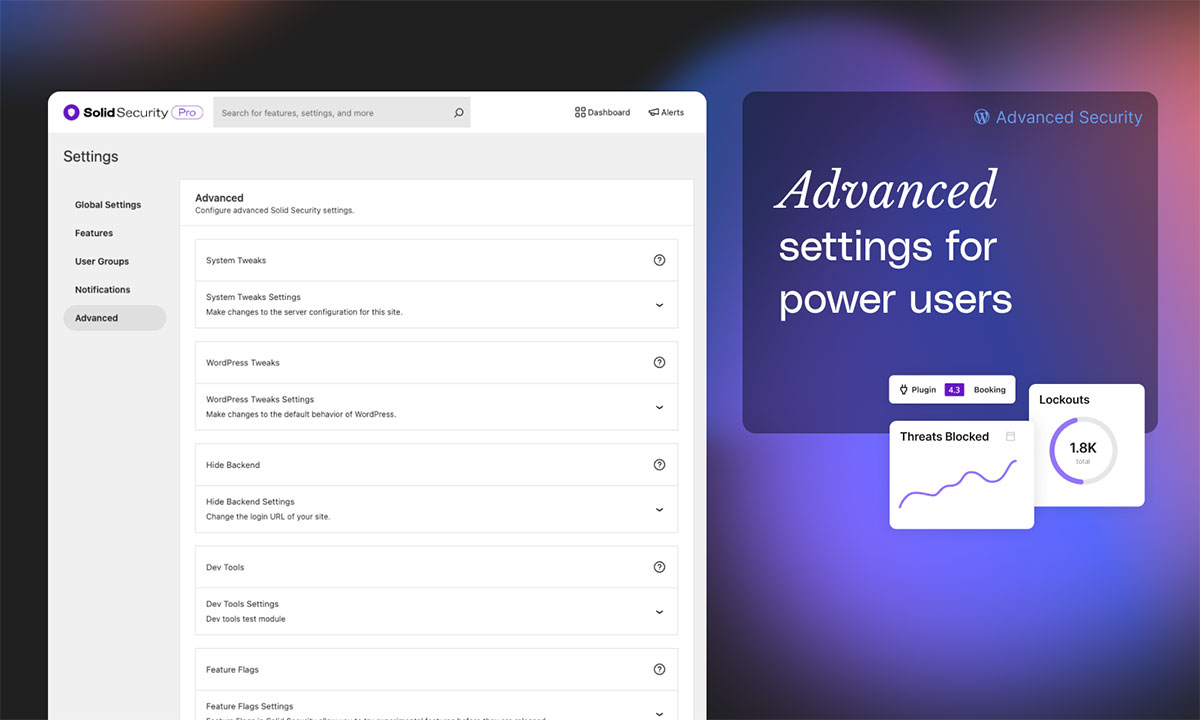Open help for Hide Backend
Viewport: 1200px width, 720px height.
659,465
